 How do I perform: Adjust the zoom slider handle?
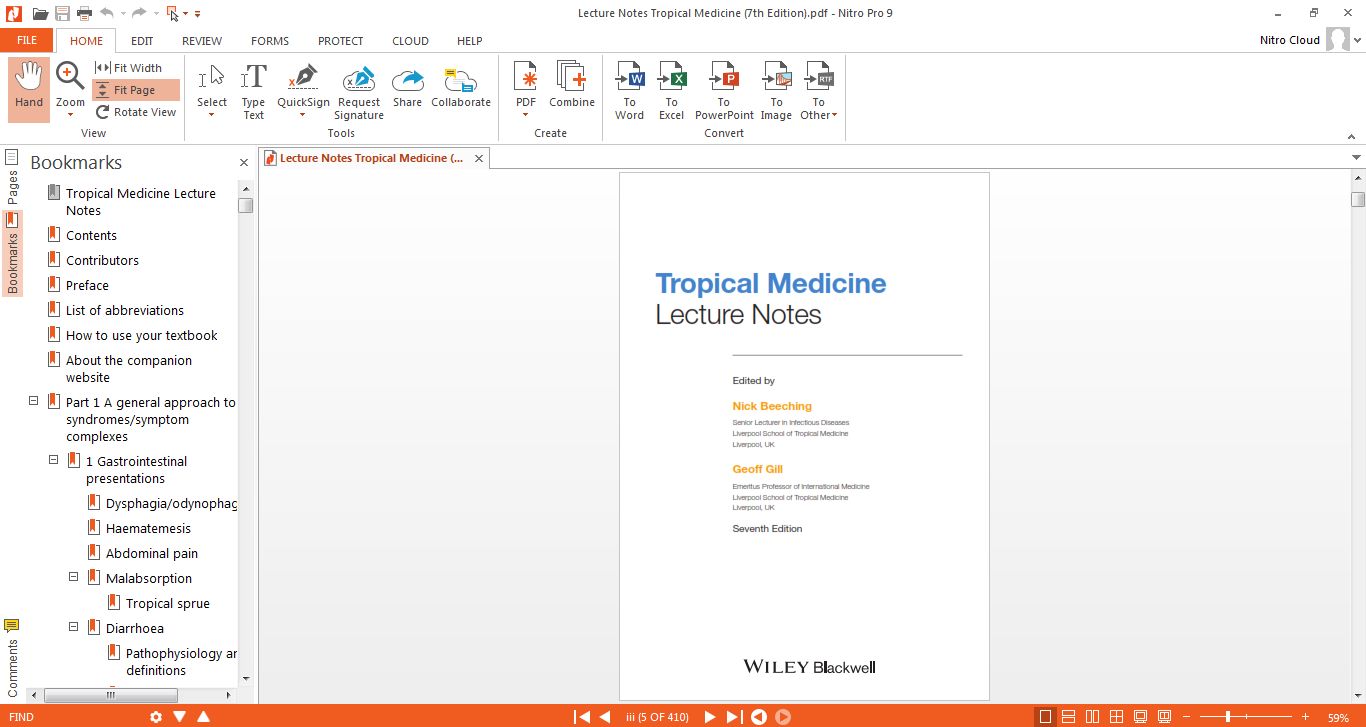tap(1227, 717)
